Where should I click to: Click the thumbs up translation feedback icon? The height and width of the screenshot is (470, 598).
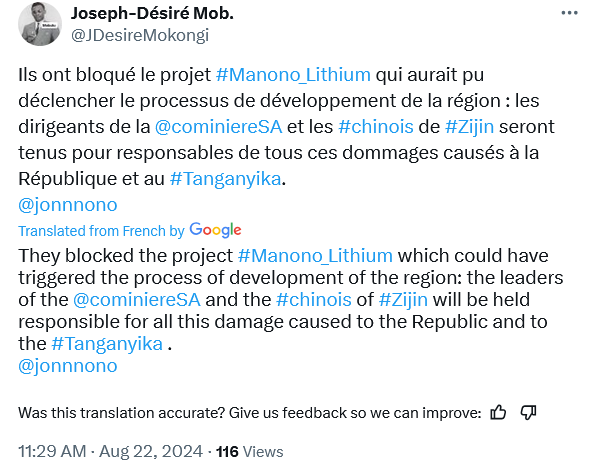pos(498,412)
